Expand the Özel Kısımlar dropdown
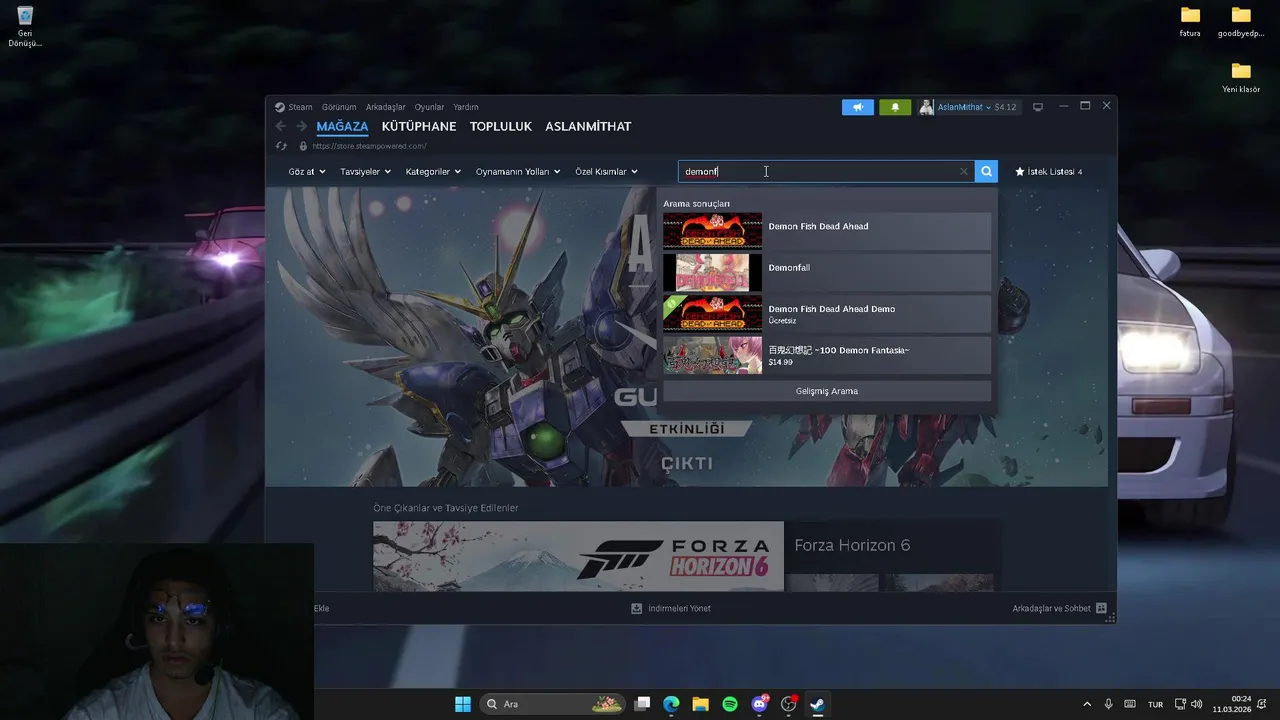Screen dimensions: 1280x720 [606, 172]
